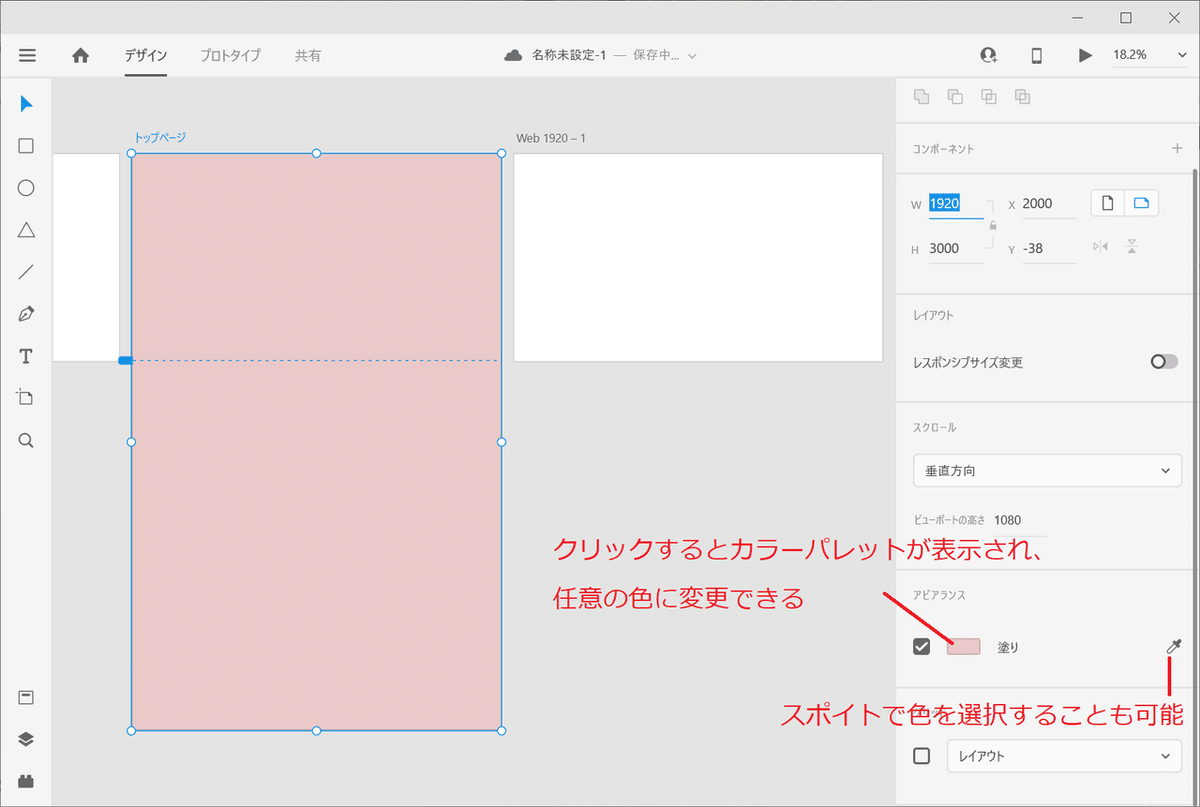Click the viewport height 1080 field
1200x807 pixels.
coord(1020,520)
